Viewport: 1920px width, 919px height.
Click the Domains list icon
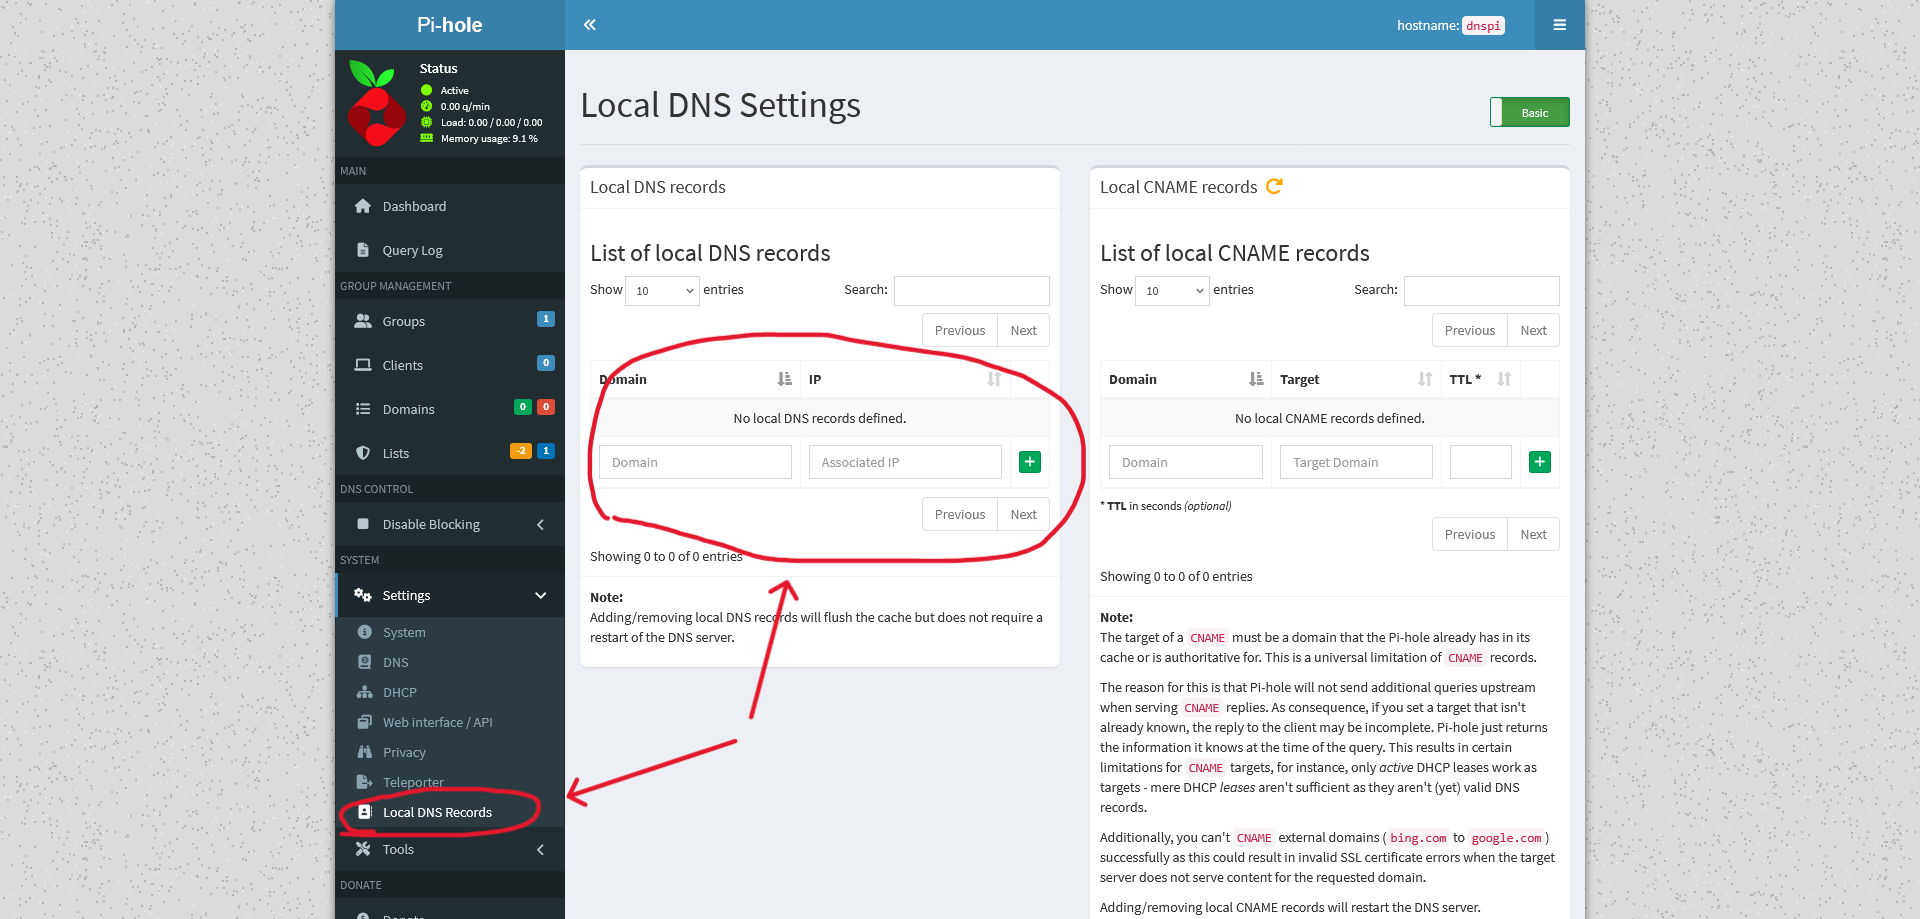tap(363, 409)
